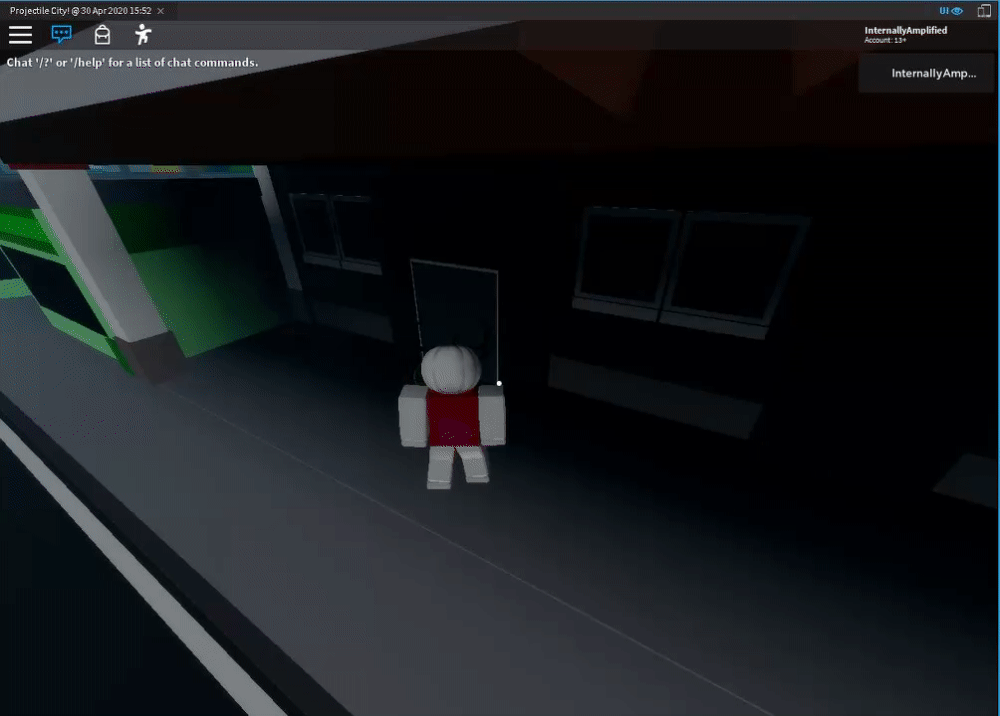Toggle UI visibility eye icon
This screenshot has height=716, width=1000.
click(x=951, y=11)
